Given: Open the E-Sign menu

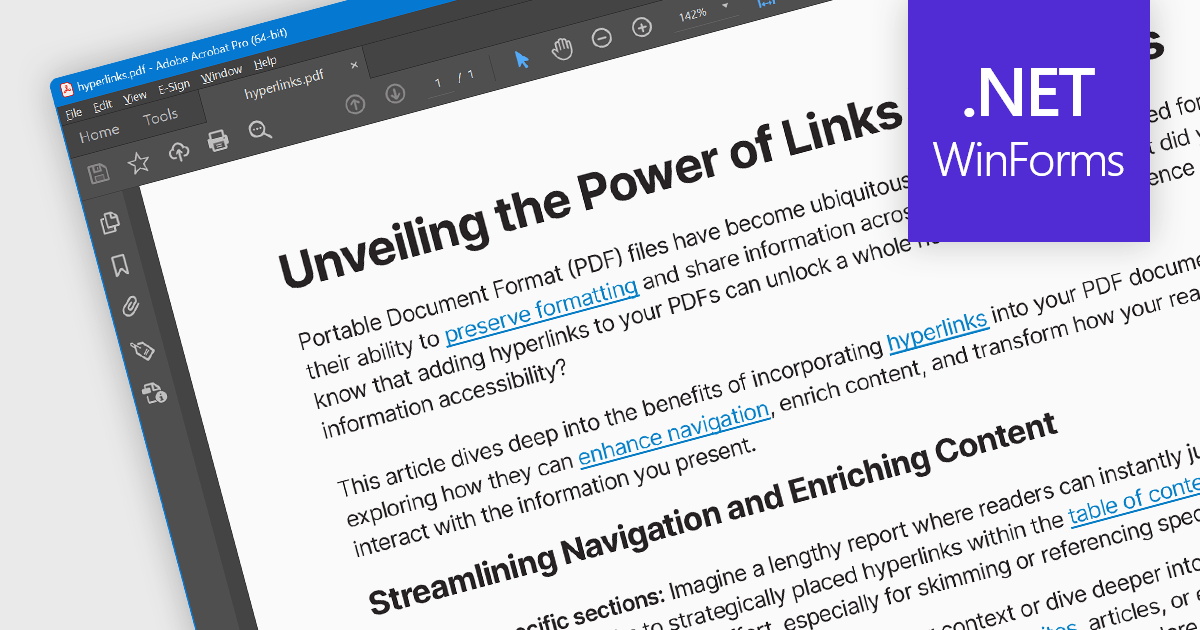Looking at the screenshot, I should [174, 87].
